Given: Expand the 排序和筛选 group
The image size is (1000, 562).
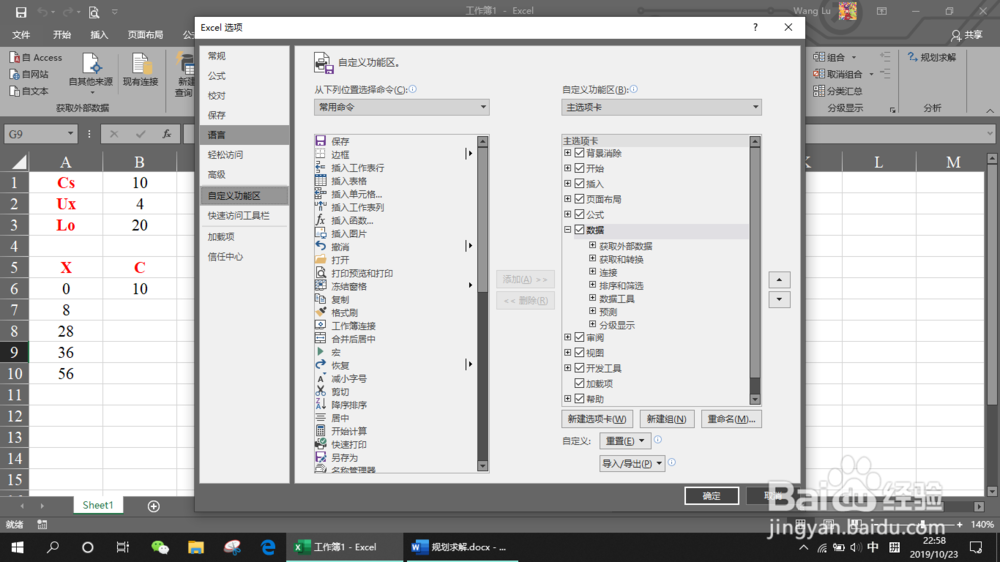Looking at the screenshot, I should [x=592, y=285].
